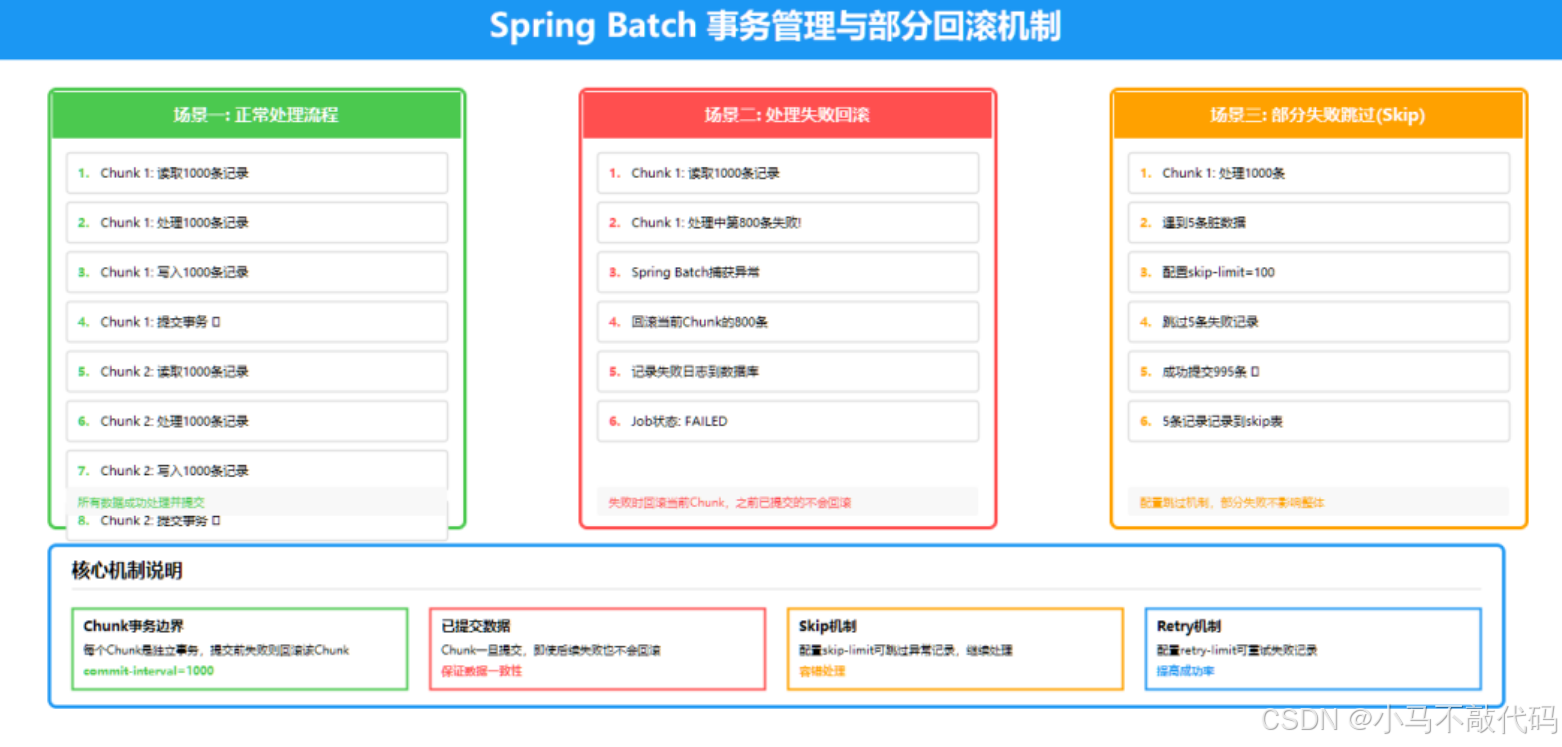Click the note '失败时回滚当前Chunk, 之前已提交的不会回滚'

730,502
